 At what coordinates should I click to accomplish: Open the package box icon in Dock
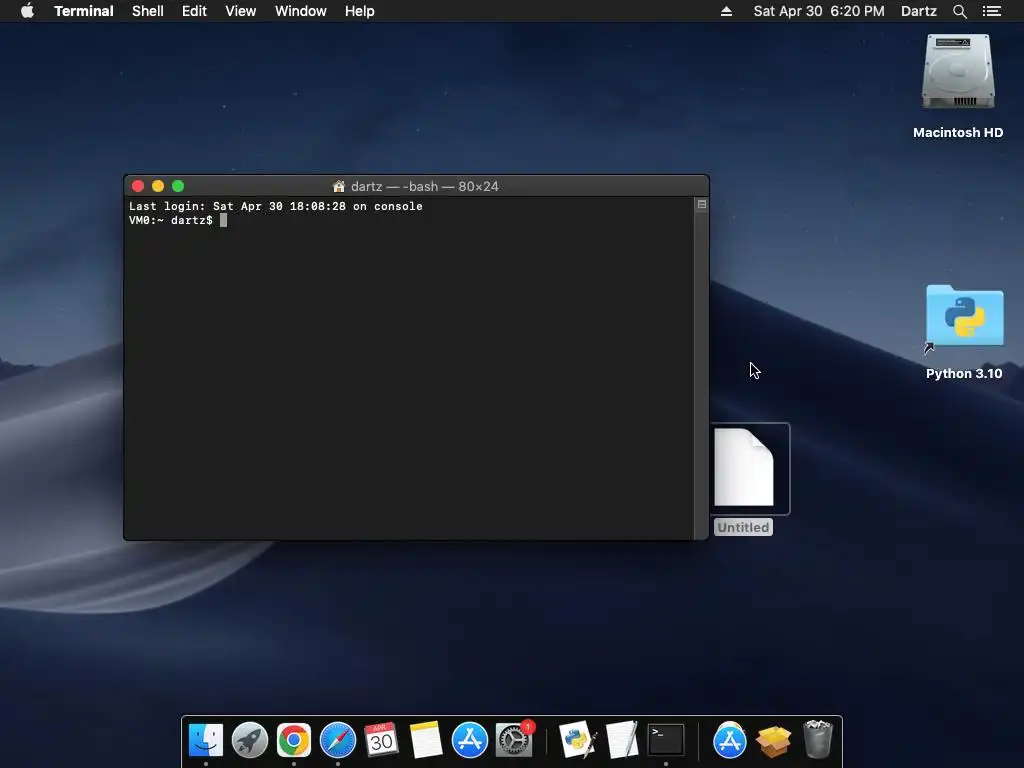(x=773, y=741)
